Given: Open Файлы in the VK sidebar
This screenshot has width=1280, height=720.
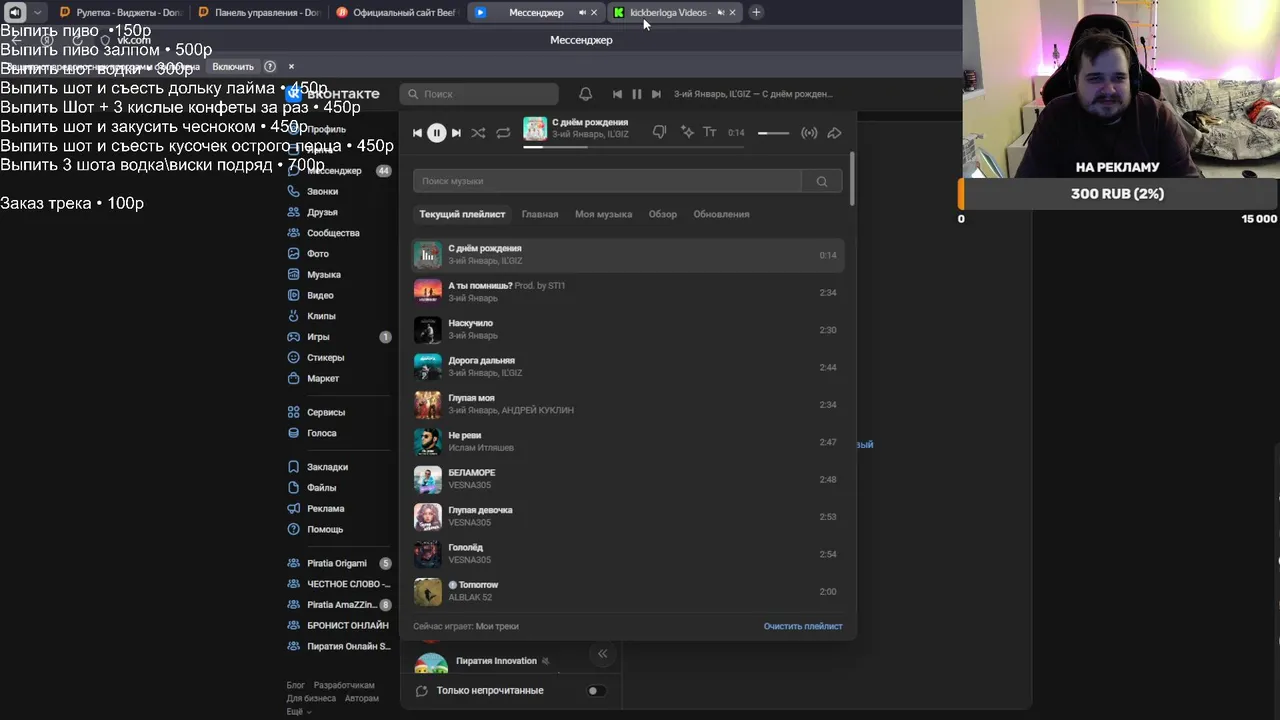Looking at the screenshot, I should click(321, 488).
